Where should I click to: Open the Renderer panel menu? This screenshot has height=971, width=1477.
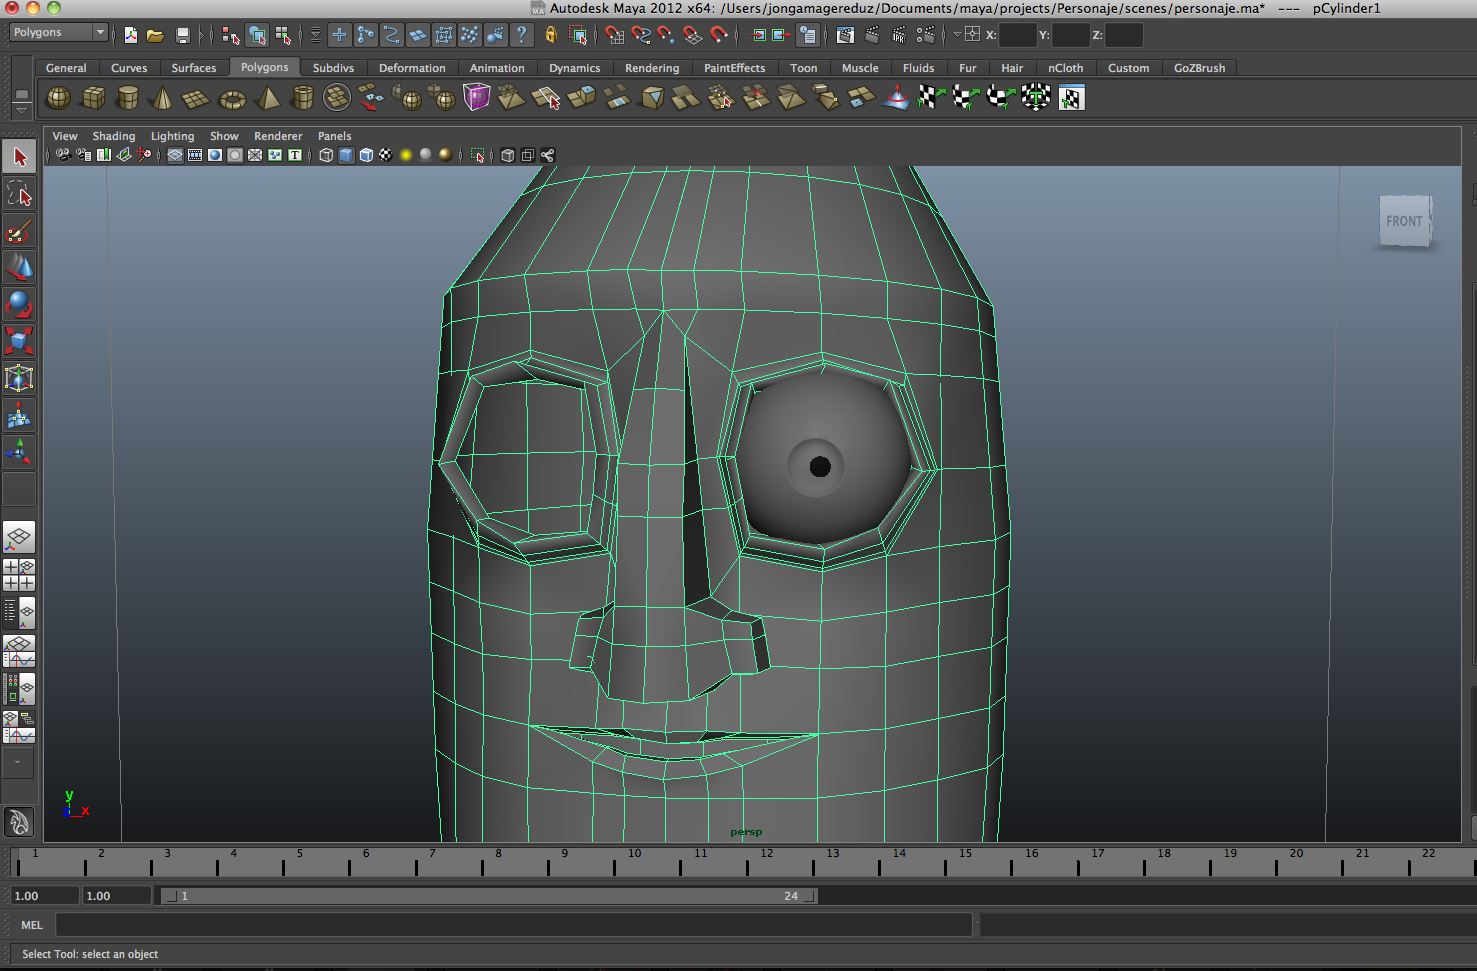click(278, 136)
